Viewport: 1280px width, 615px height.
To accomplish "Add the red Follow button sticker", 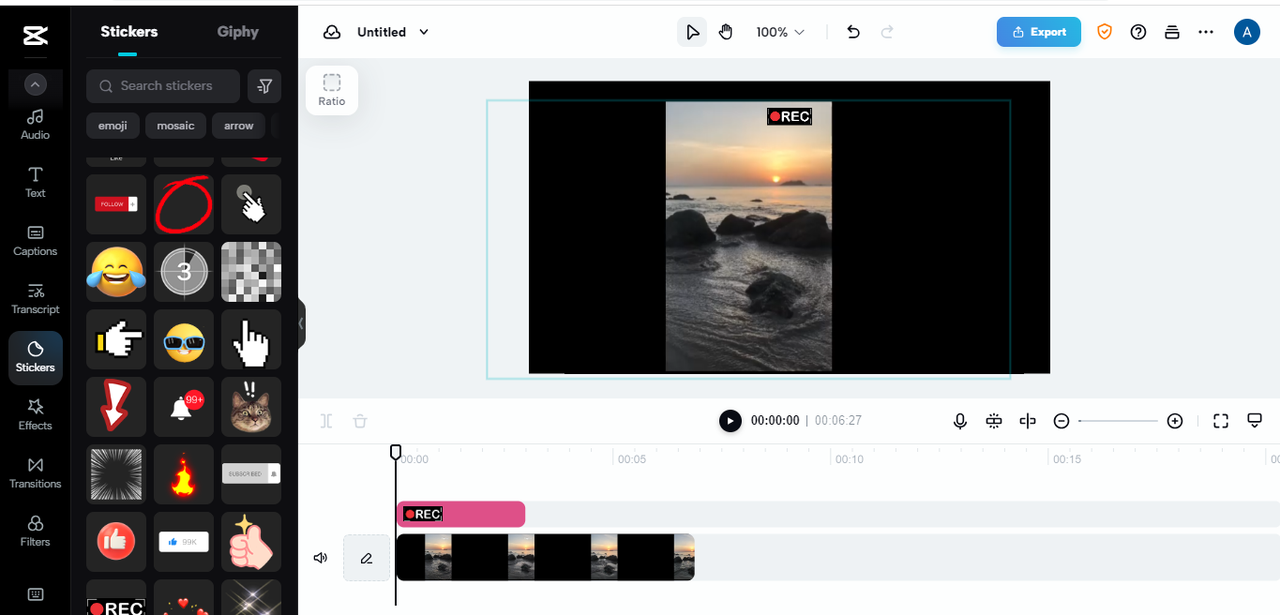I will tap(116, 204).
